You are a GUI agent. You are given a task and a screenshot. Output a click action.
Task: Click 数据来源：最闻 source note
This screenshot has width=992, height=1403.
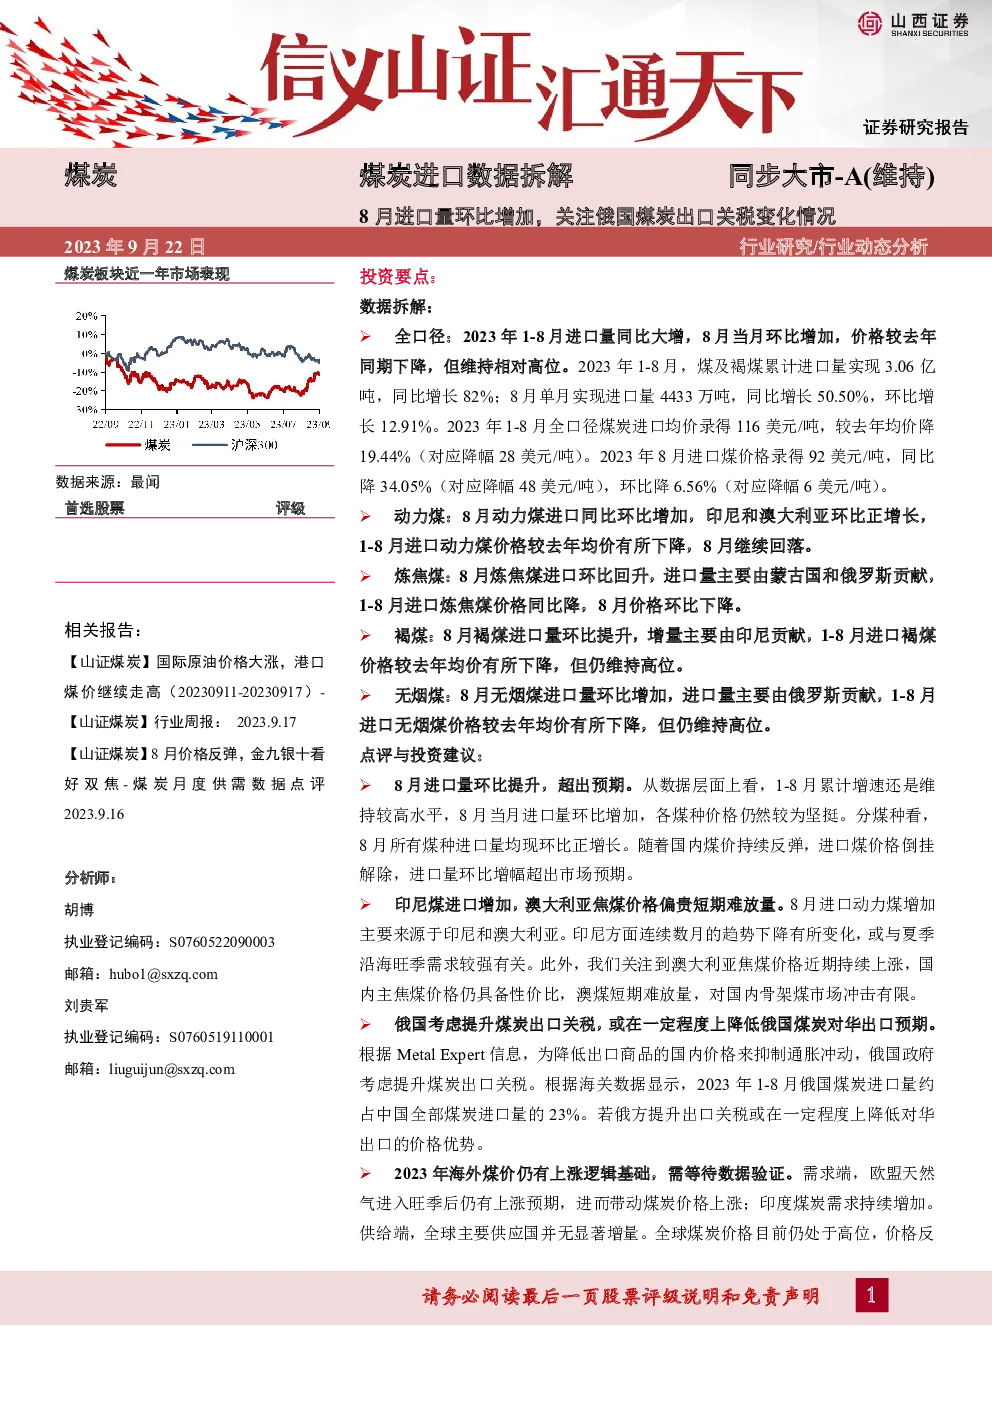(108, 482)
